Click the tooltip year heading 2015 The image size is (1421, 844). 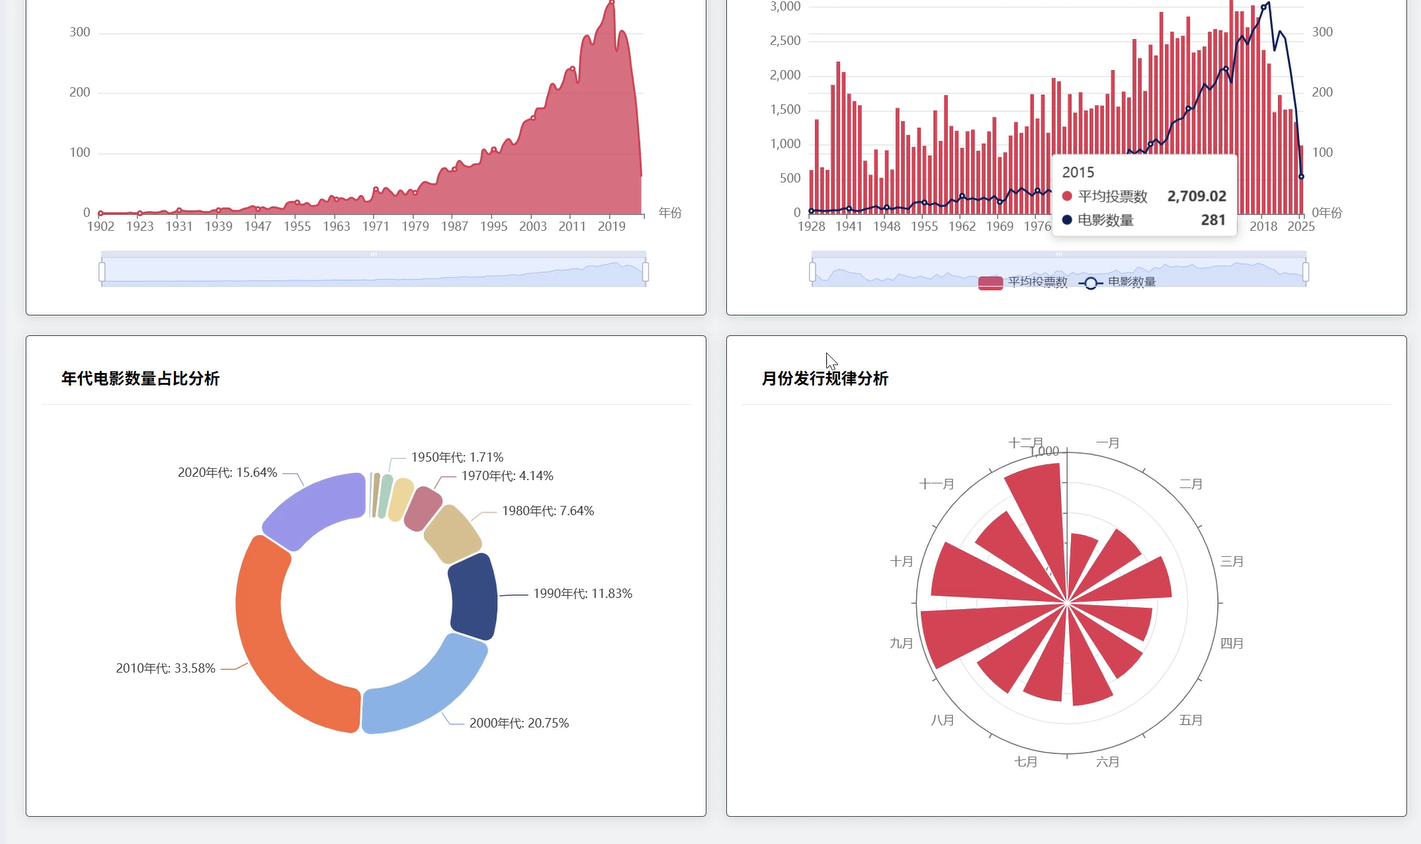(x=1078, y=172)
